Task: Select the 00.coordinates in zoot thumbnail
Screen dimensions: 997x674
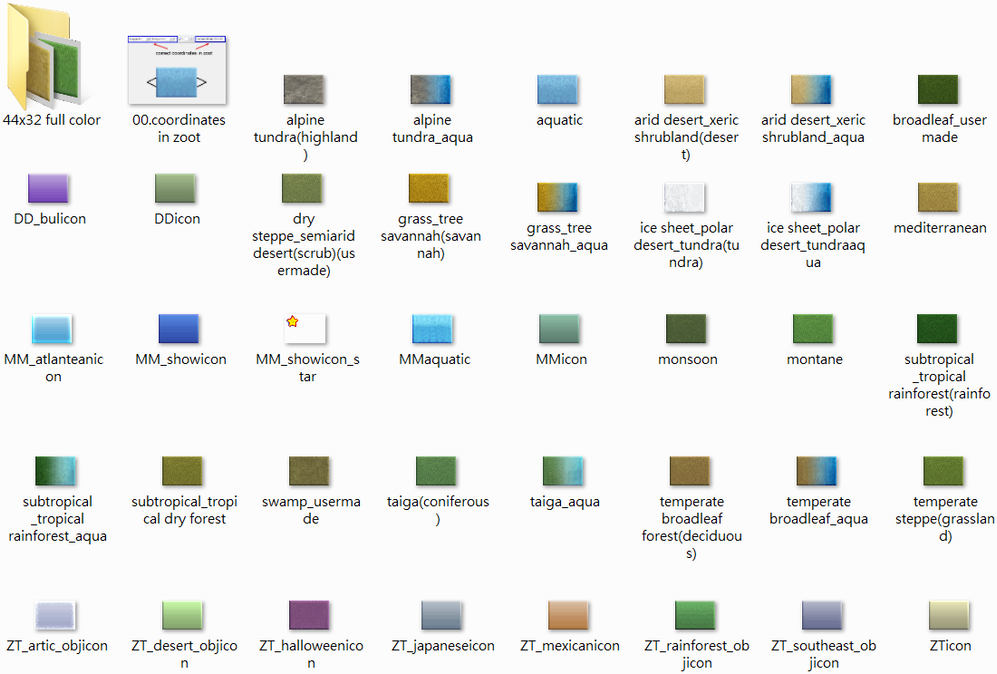Action: click(x=177, y=68)
